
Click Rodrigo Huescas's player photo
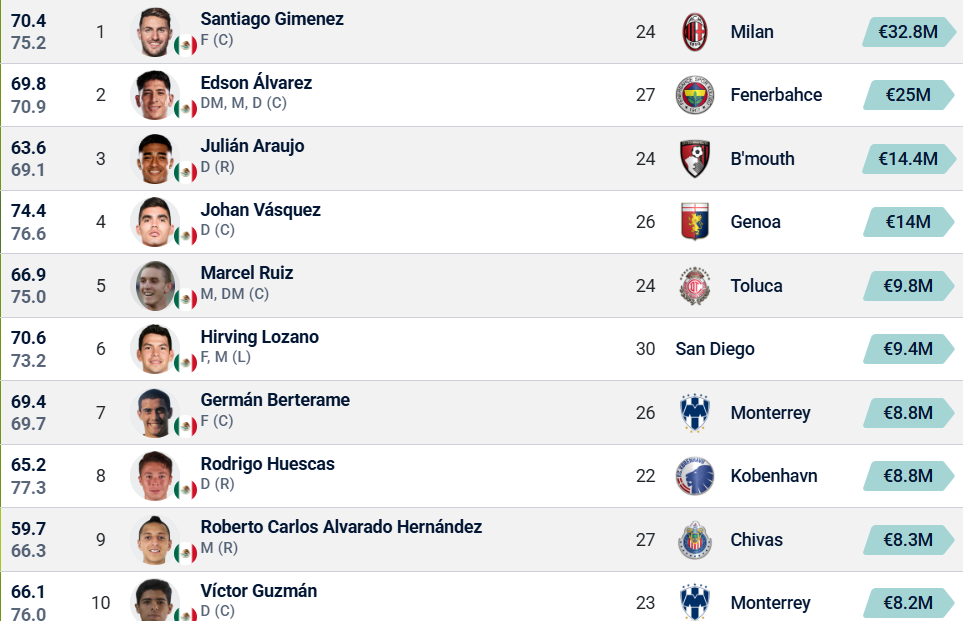tap(156, 476)
